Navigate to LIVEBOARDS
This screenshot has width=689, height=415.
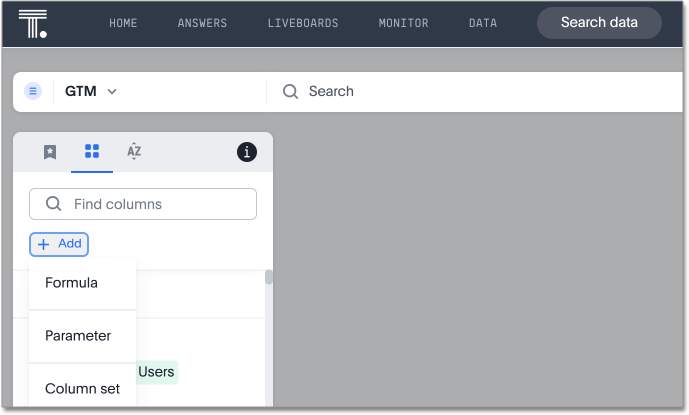[x=303, y=23]
